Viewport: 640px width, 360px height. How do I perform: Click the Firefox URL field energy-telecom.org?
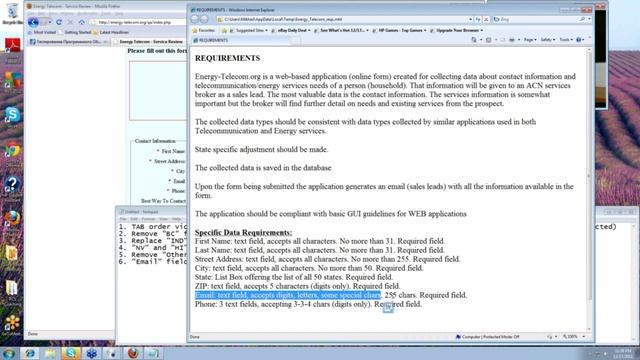coord(139,22)
